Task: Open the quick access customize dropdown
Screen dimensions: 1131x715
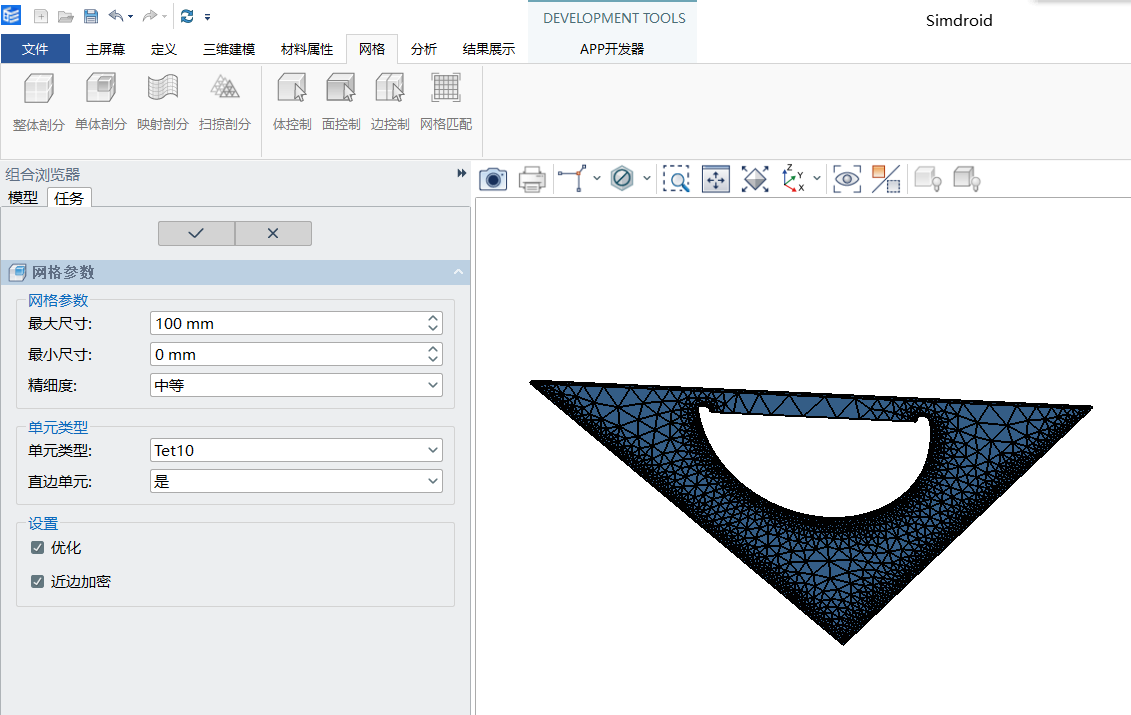Action: point(208,17)
